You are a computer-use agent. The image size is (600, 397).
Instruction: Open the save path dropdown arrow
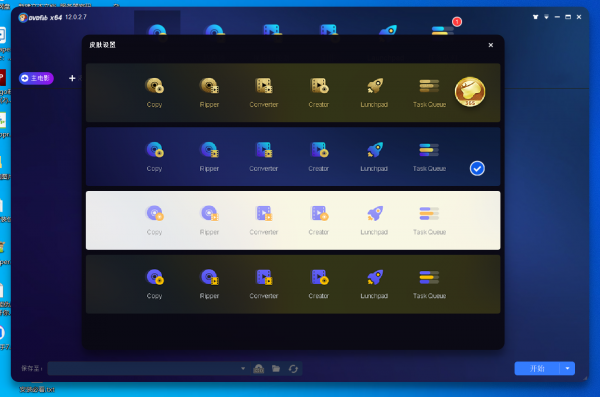[x=243, y=368]
